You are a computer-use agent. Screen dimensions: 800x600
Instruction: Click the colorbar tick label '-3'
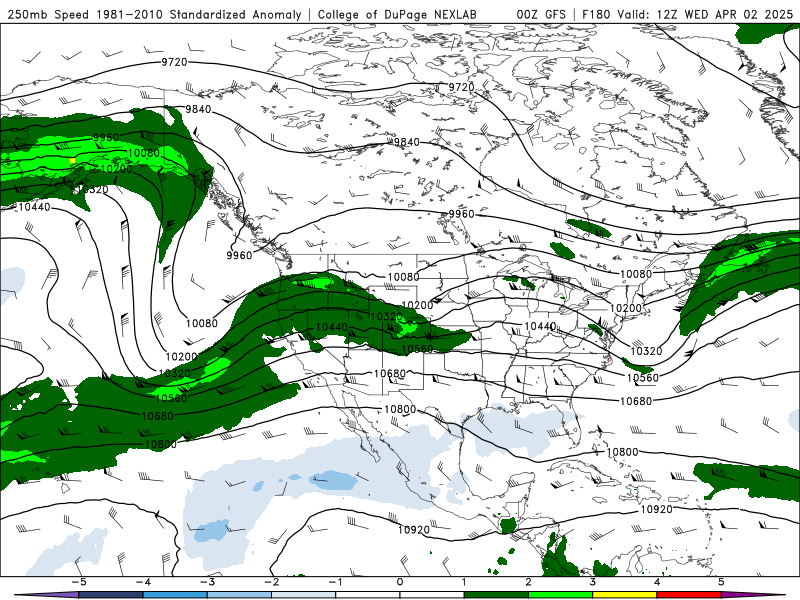point(207,582)
